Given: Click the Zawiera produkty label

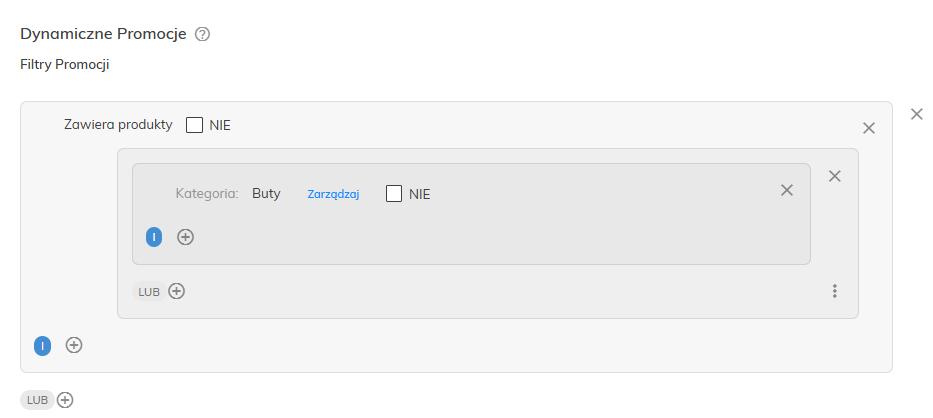Looking at the screenshot, I should pyautogui.click(x=118, y=124).
